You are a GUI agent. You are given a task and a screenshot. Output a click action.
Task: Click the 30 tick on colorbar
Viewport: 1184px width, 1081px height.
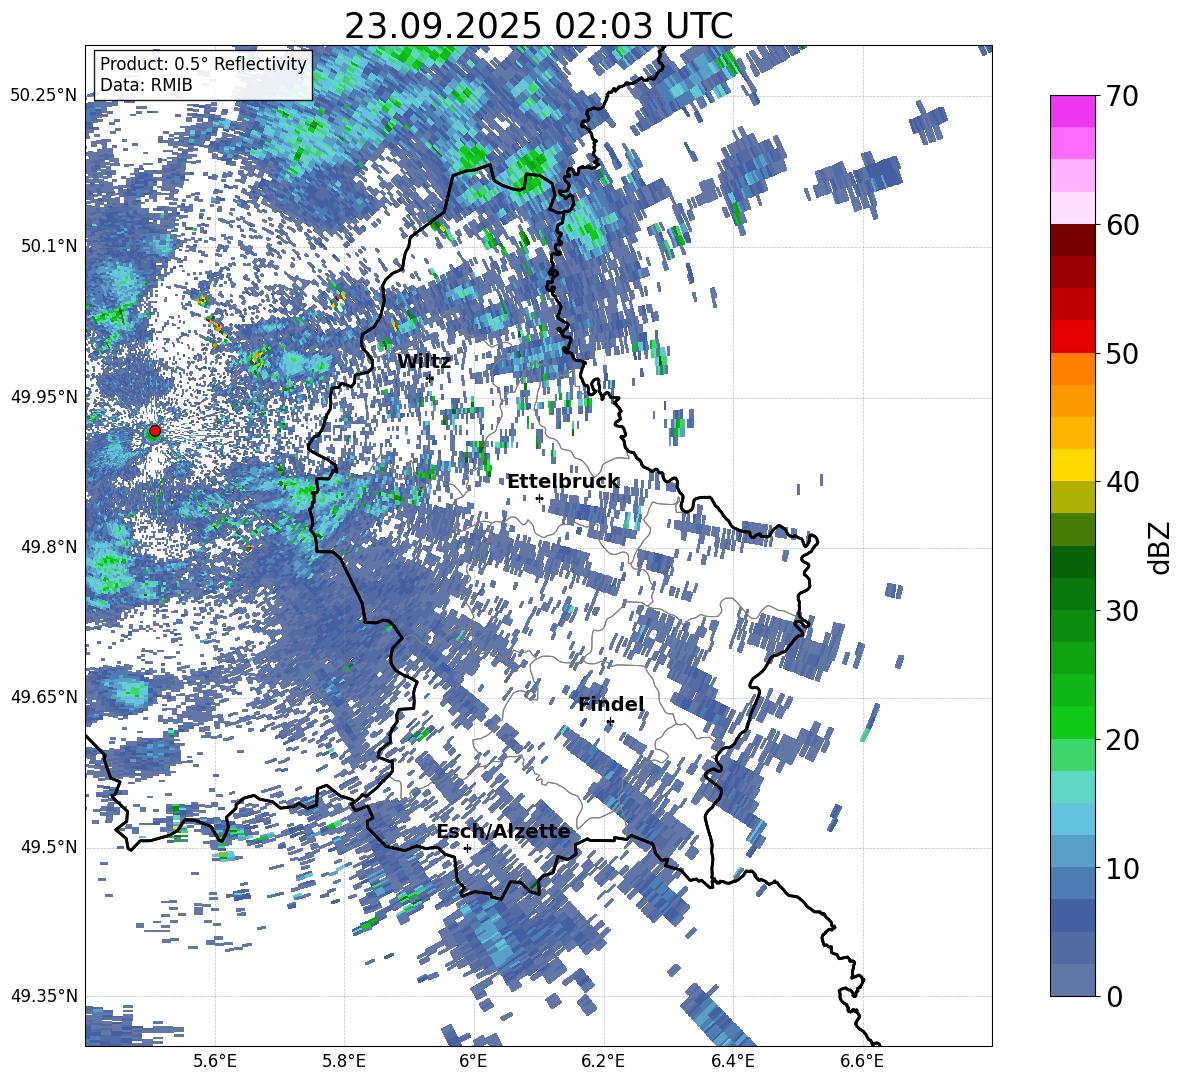(1122, 611)
